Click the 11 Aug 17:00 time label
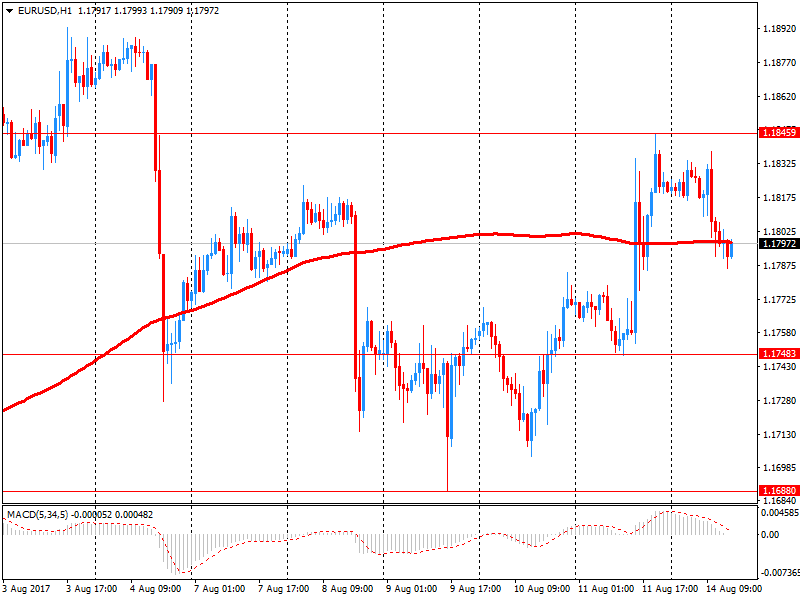Image resolution: width=800 pixels, height=600 pixels. (670, 589)
